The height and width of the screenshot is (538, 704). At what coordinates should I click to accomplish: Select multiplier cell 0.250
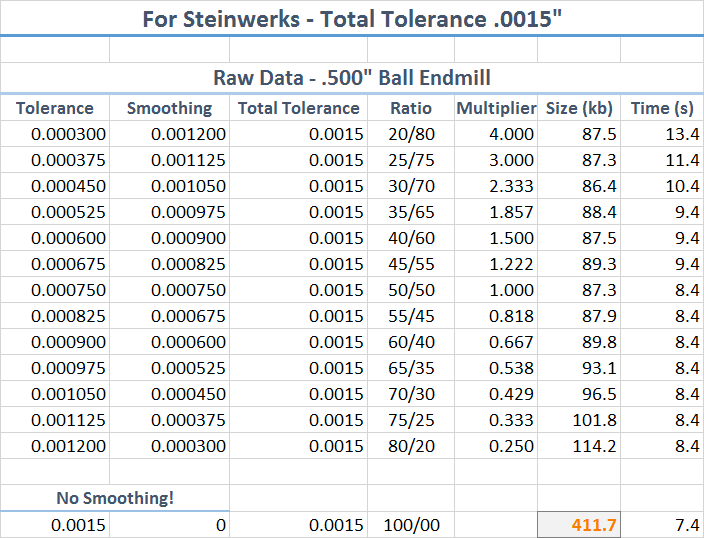[x=496, y=446]
